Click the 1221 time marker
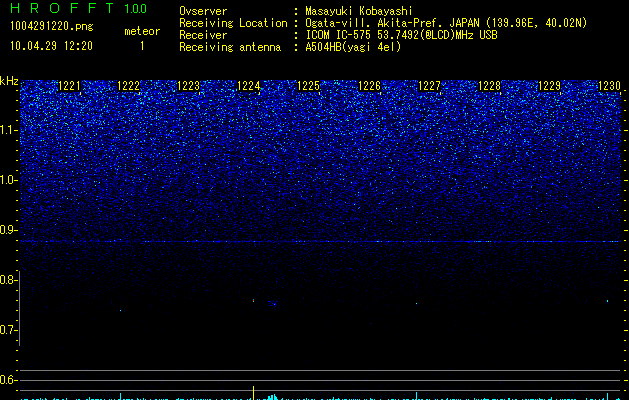The width and height of the screenshot is (629, 400). [69, 86]
